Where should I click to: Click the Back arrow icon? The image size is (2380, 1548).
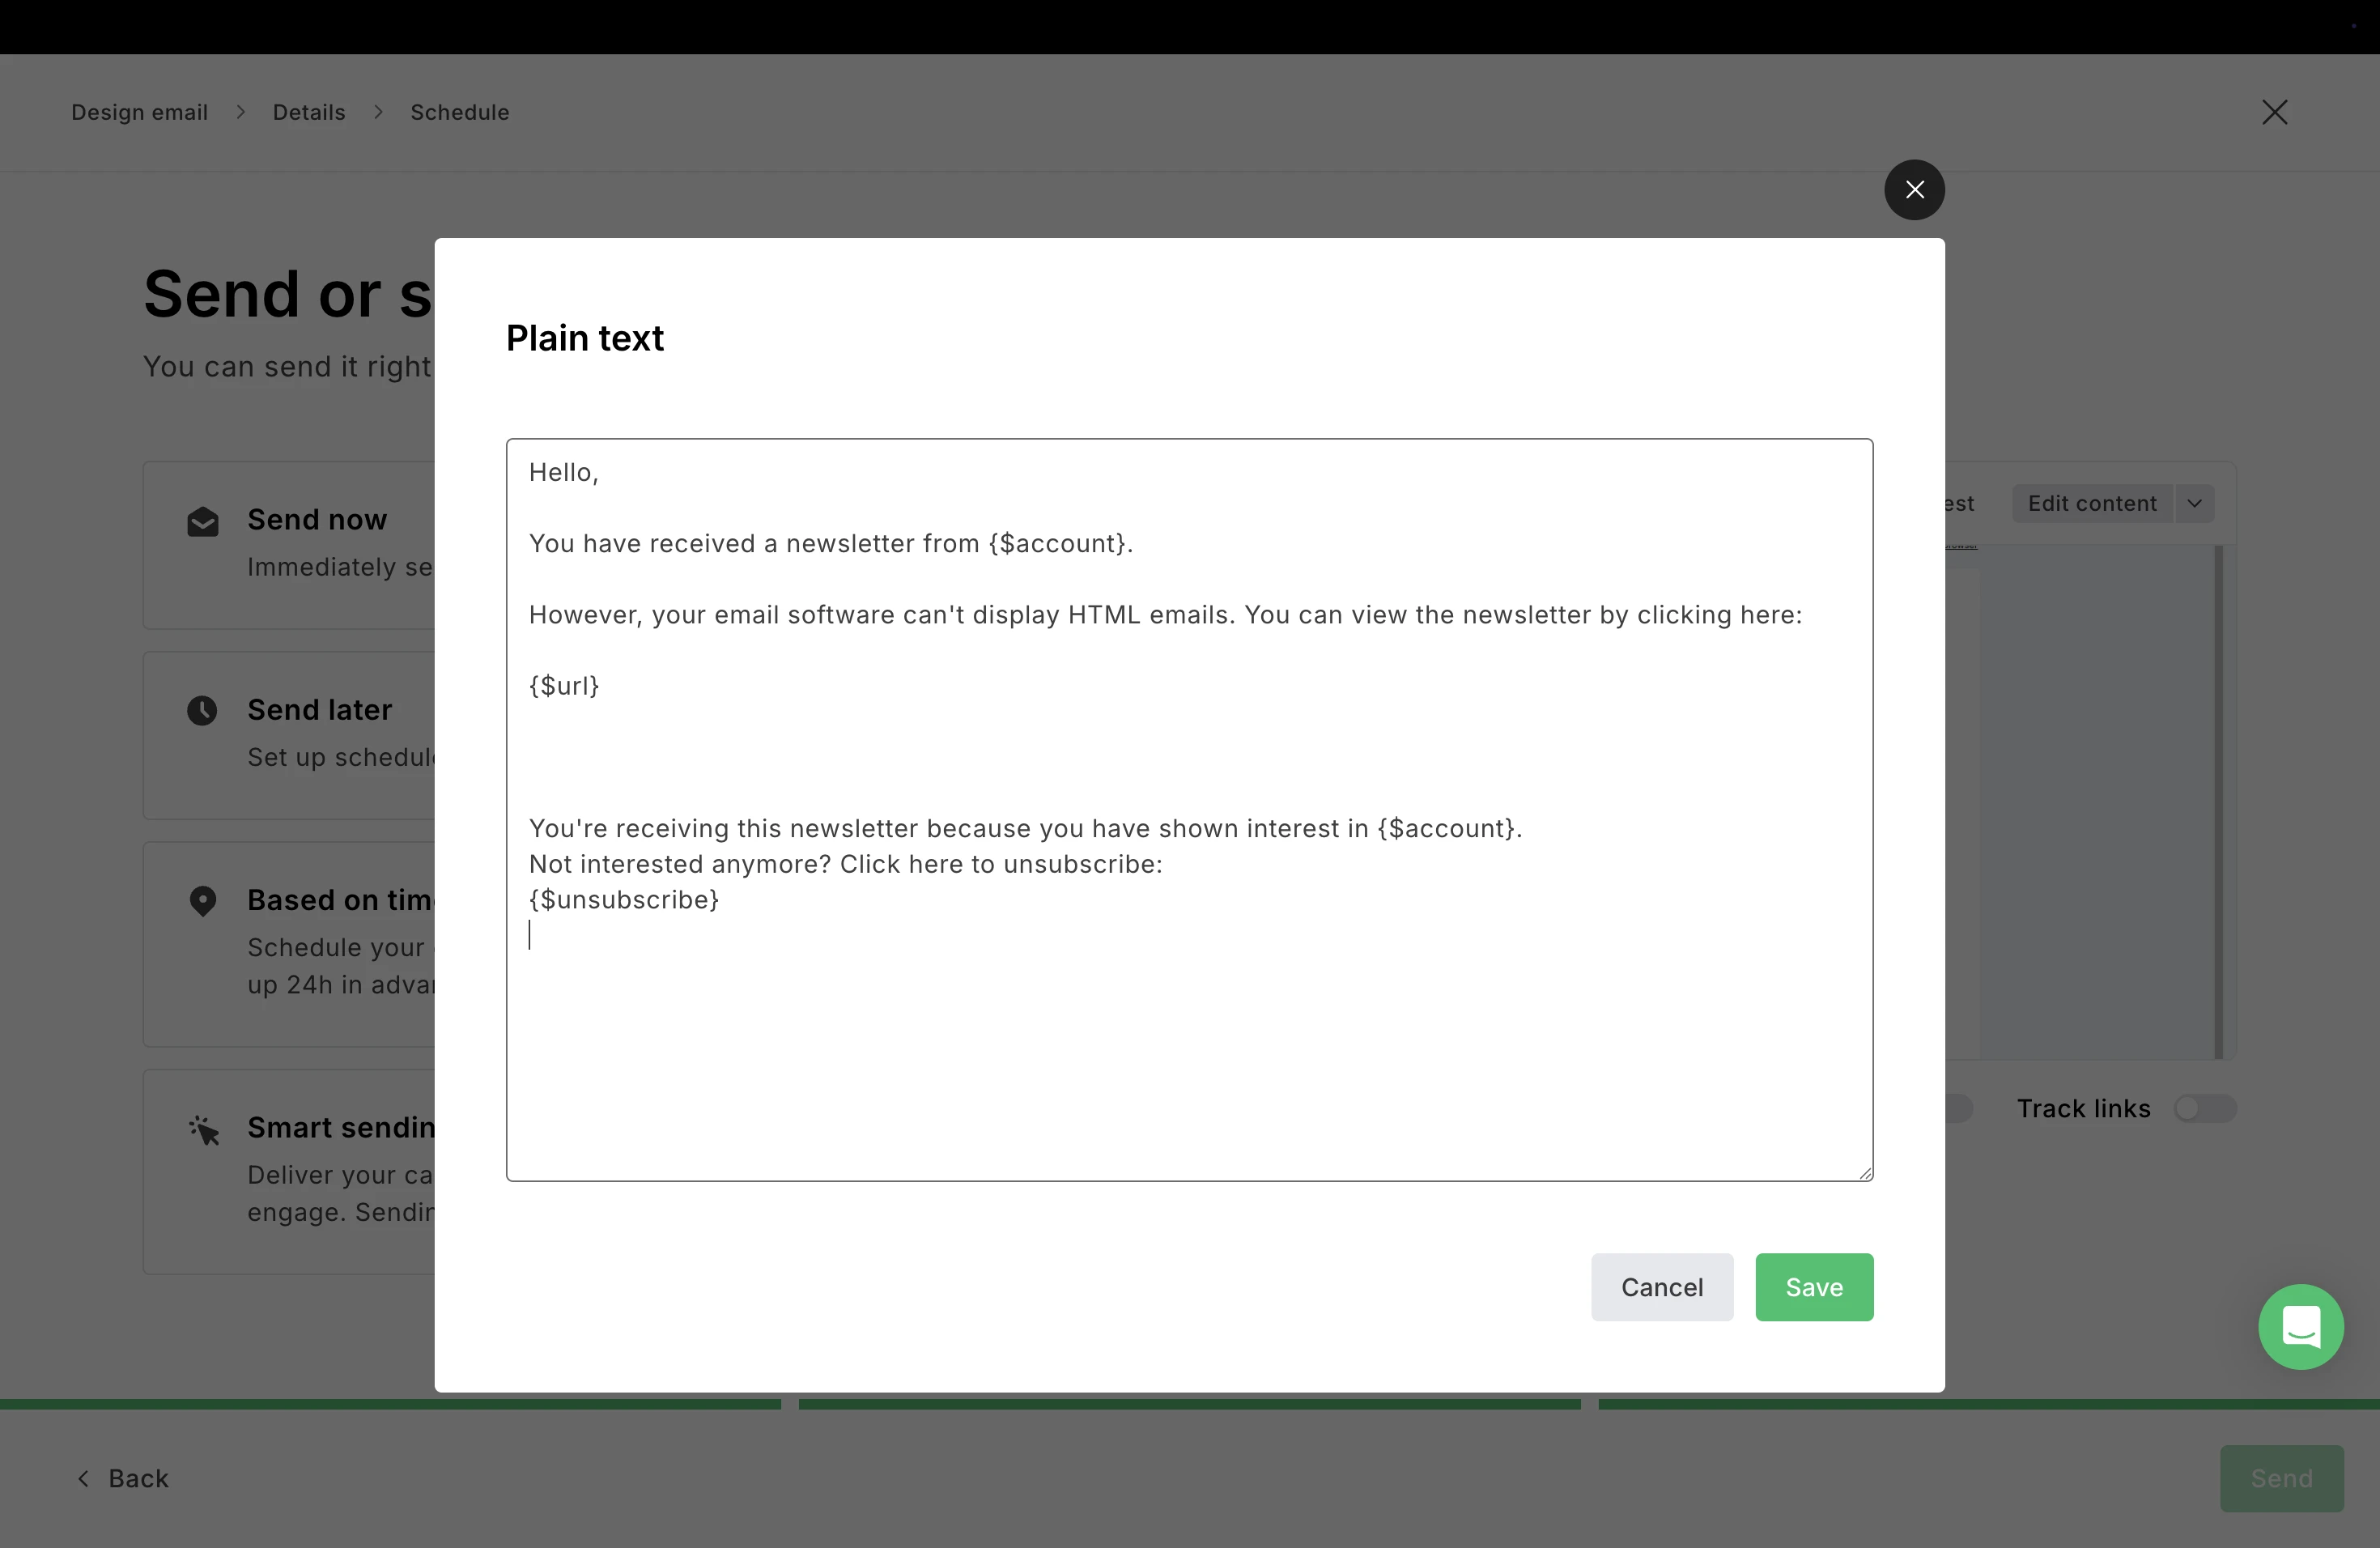[83, 1478]
